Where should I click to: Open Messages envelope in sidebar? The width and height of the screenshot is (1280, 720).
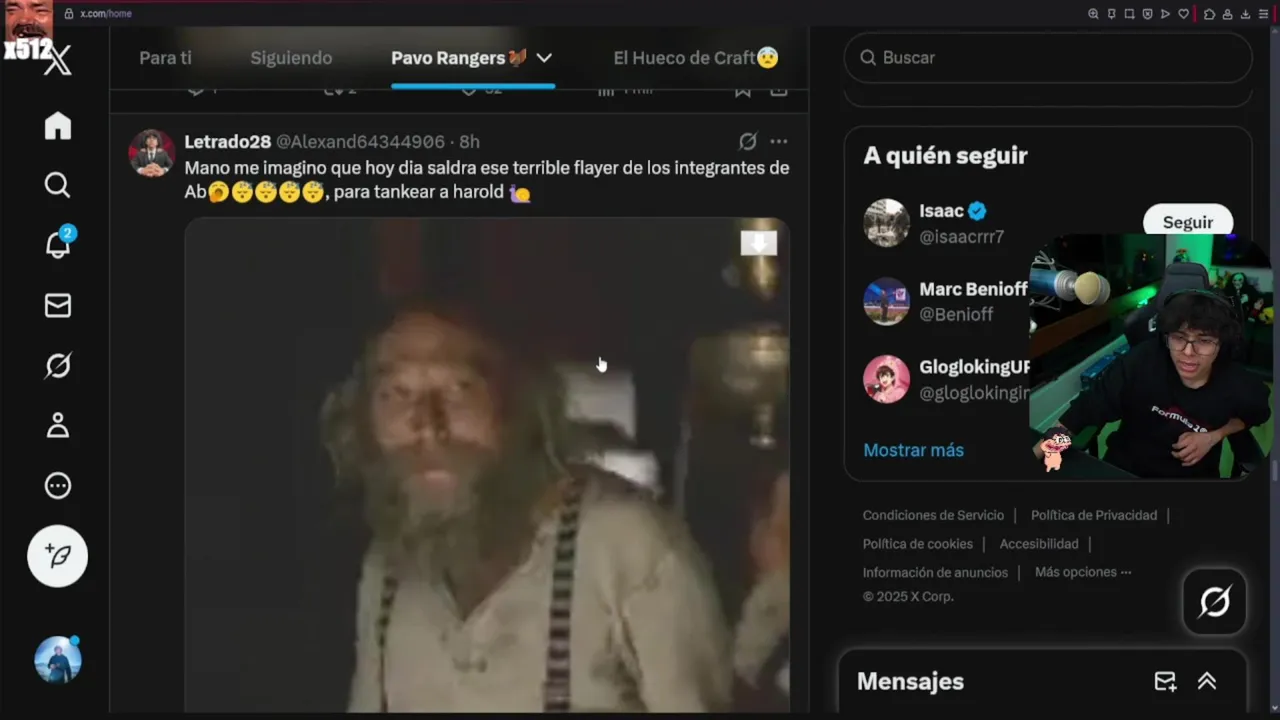click(58, 305)
